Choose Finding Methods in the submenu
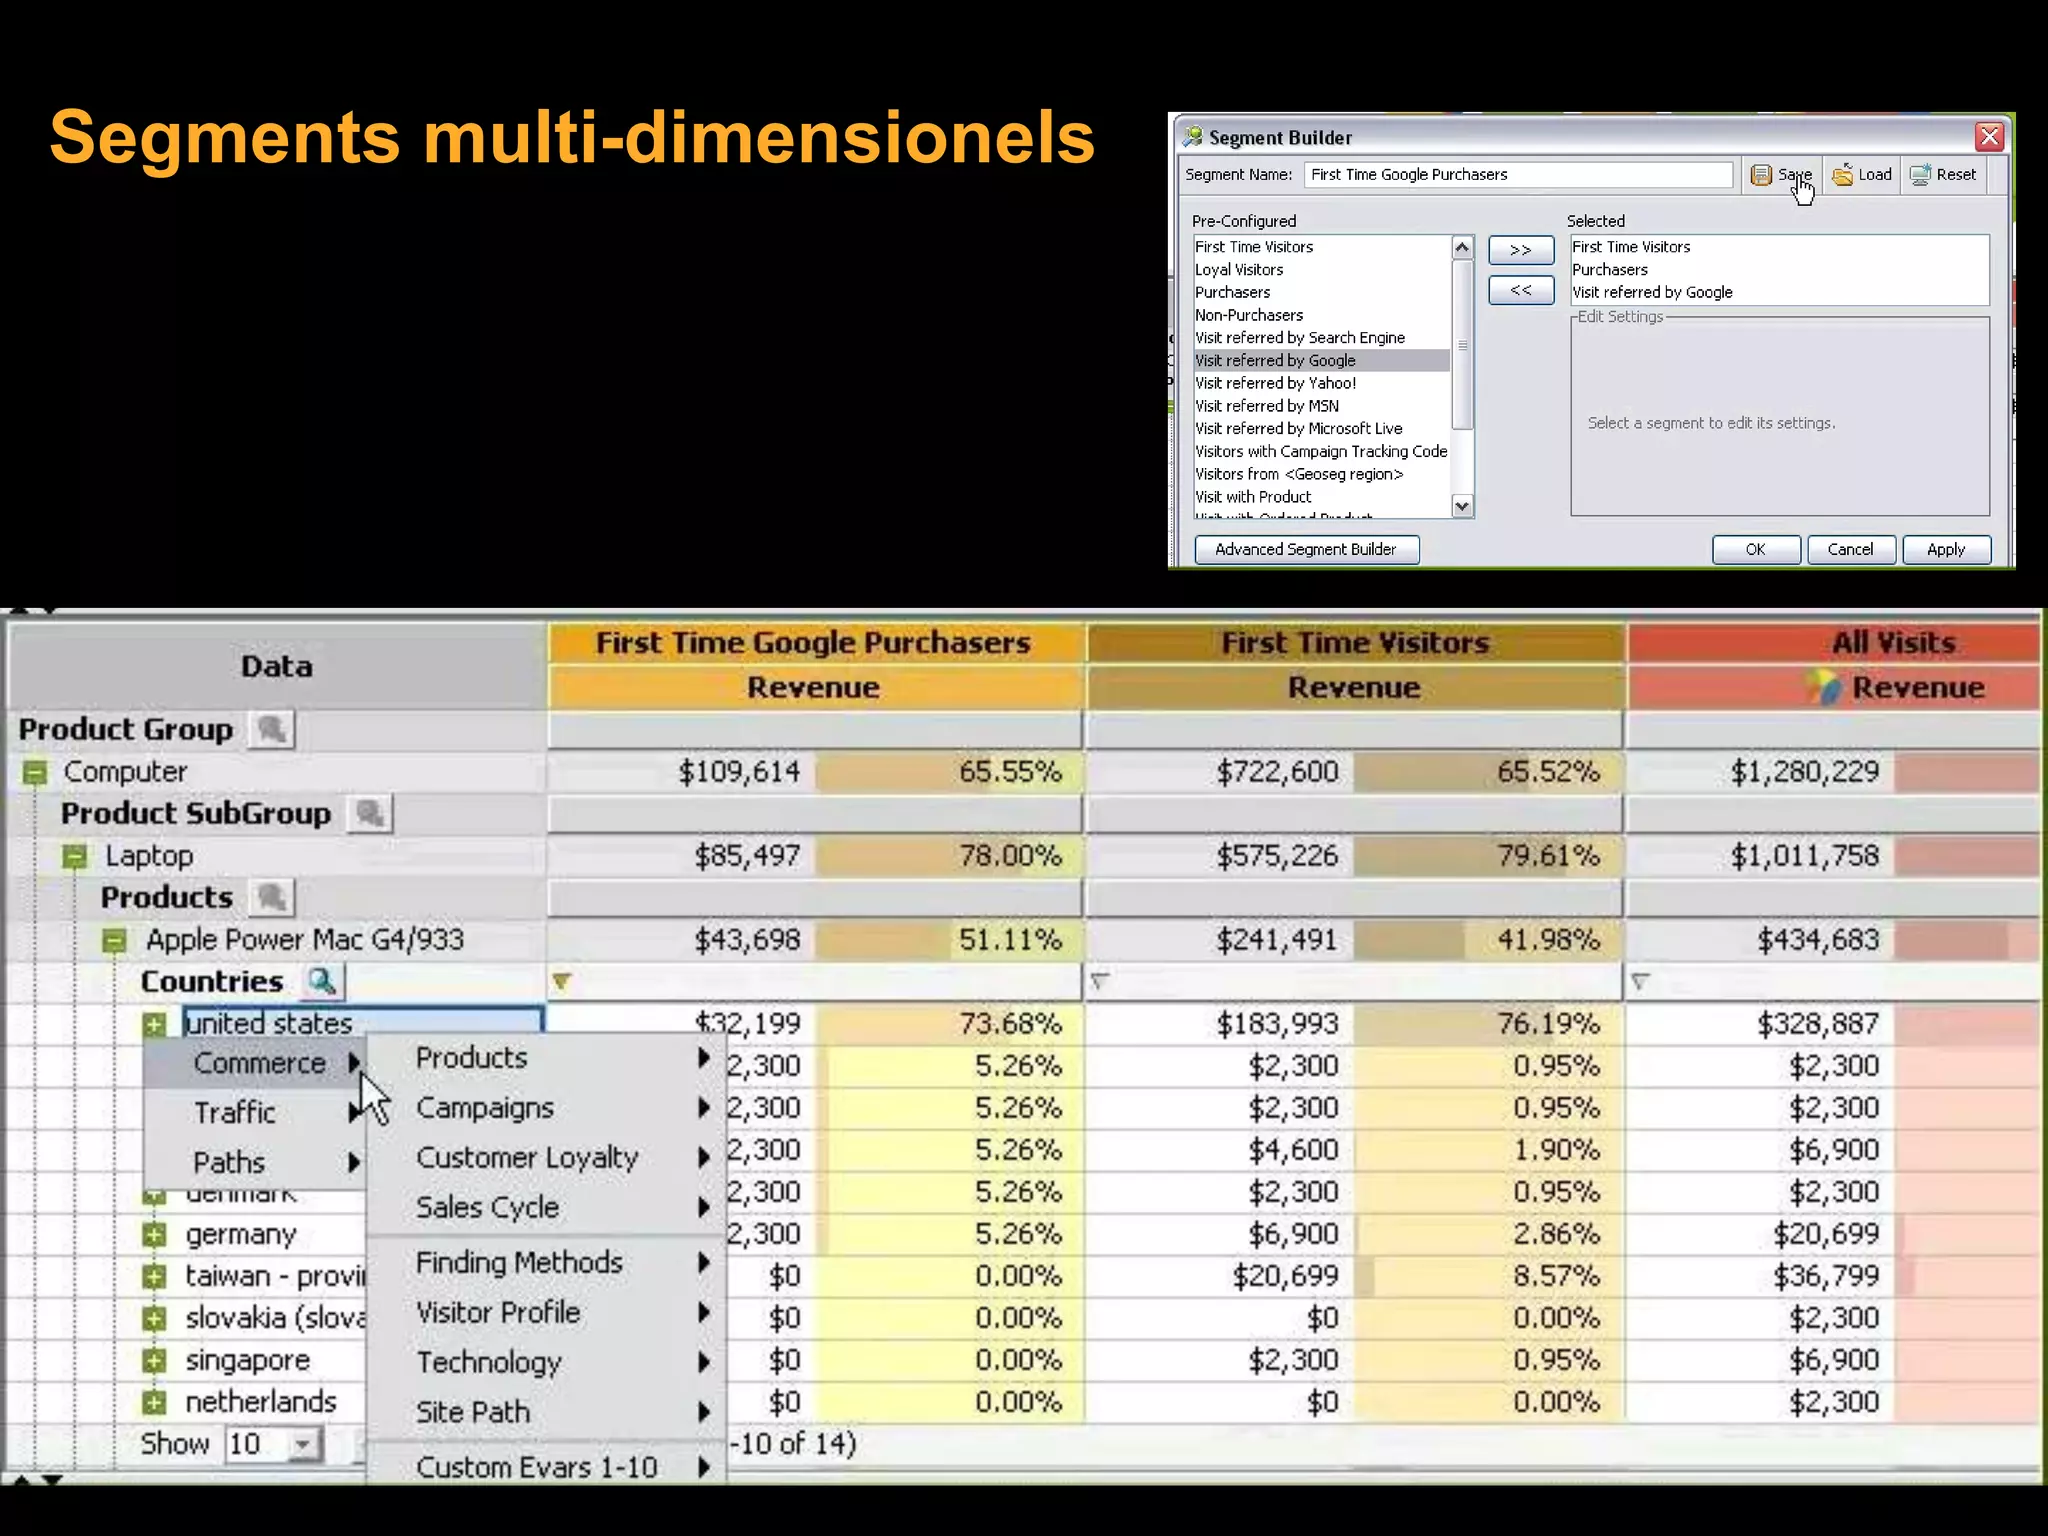2048x1536 pixels. (x=546, y=1263)
